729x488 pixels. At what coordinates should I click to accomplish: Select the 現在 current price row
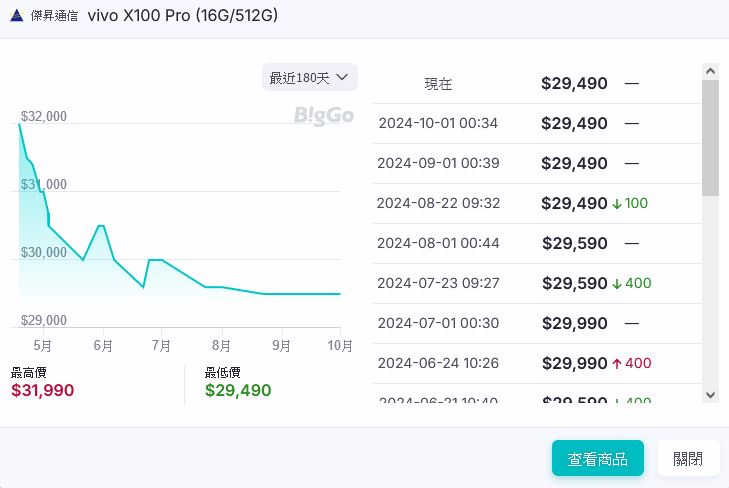click(536, 84)
